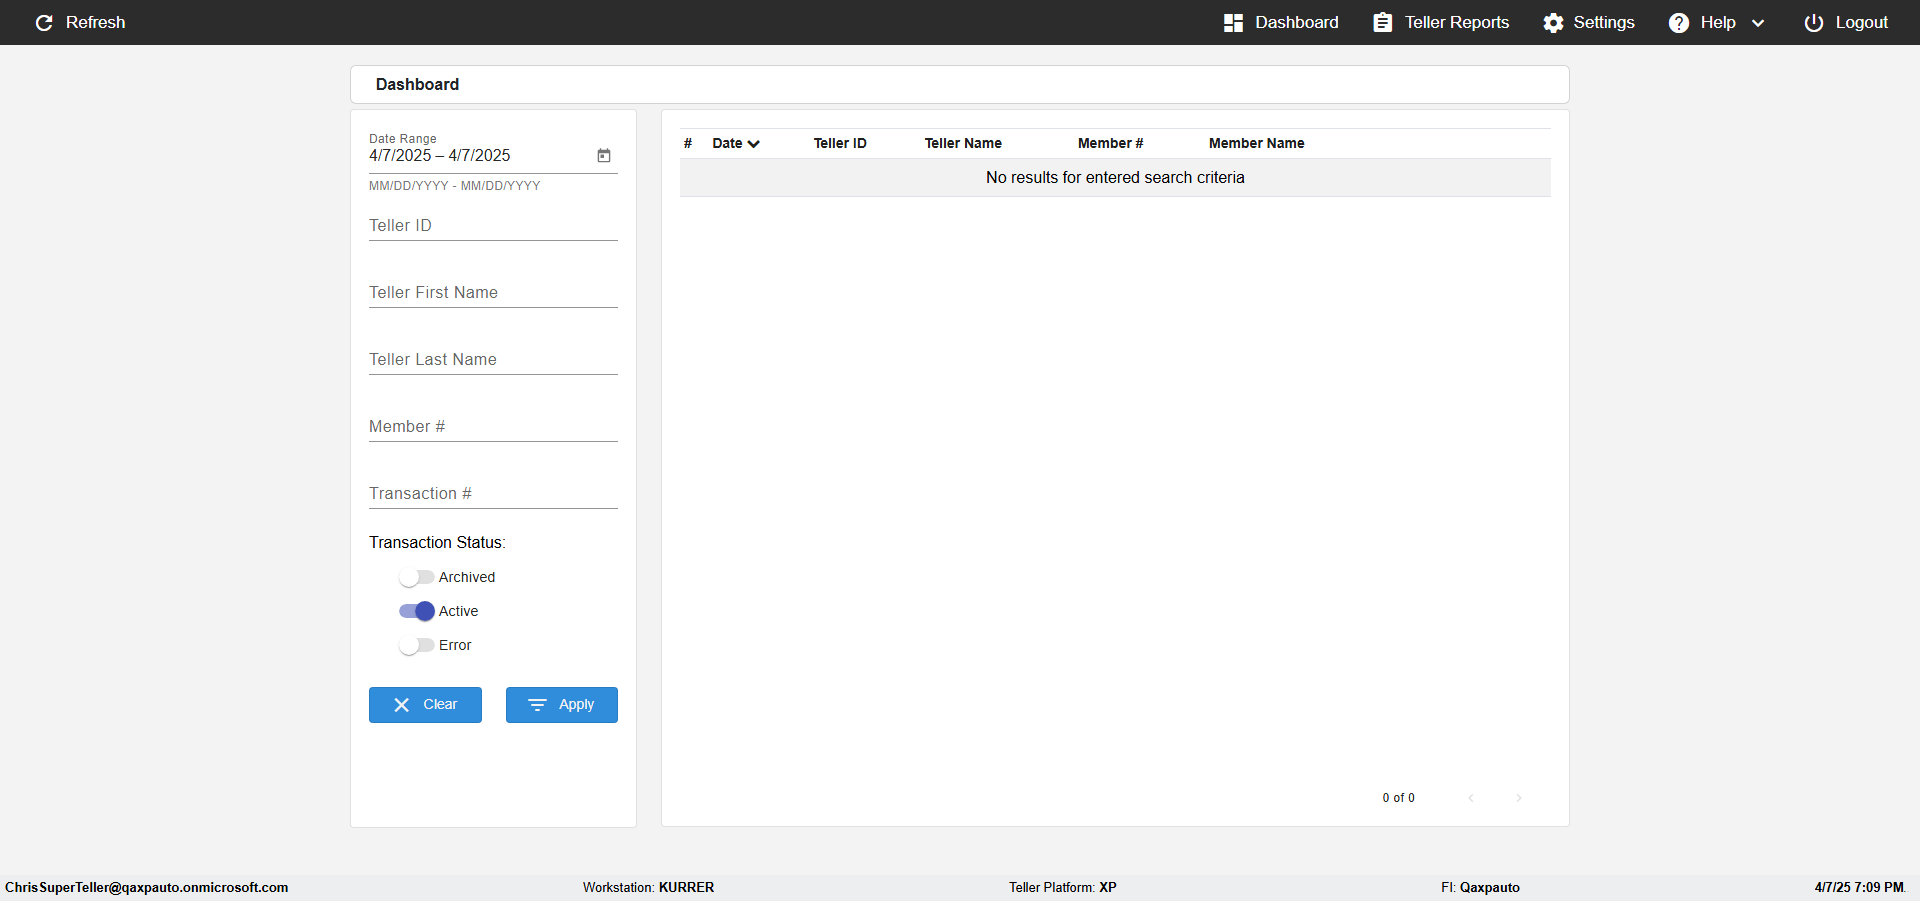The width and height of the screenshot is (1920, 901).
Task: Open the Help menu label
Action: click(x=1718, y=23)
